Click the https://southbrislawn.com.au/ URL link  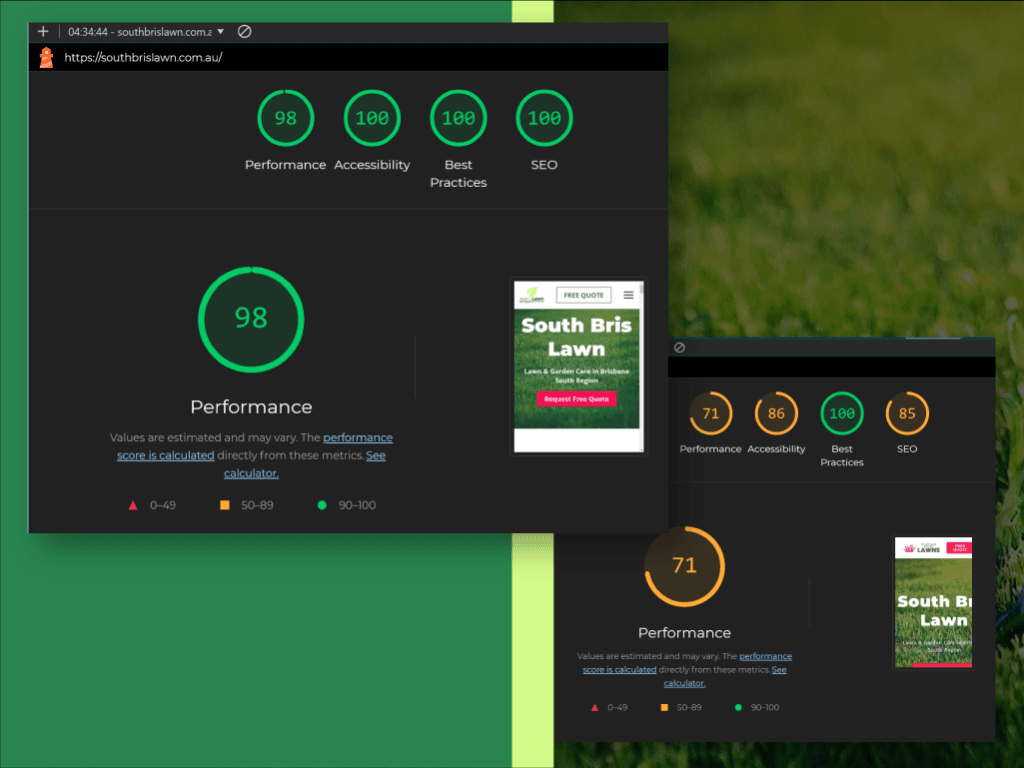[143, 57]
